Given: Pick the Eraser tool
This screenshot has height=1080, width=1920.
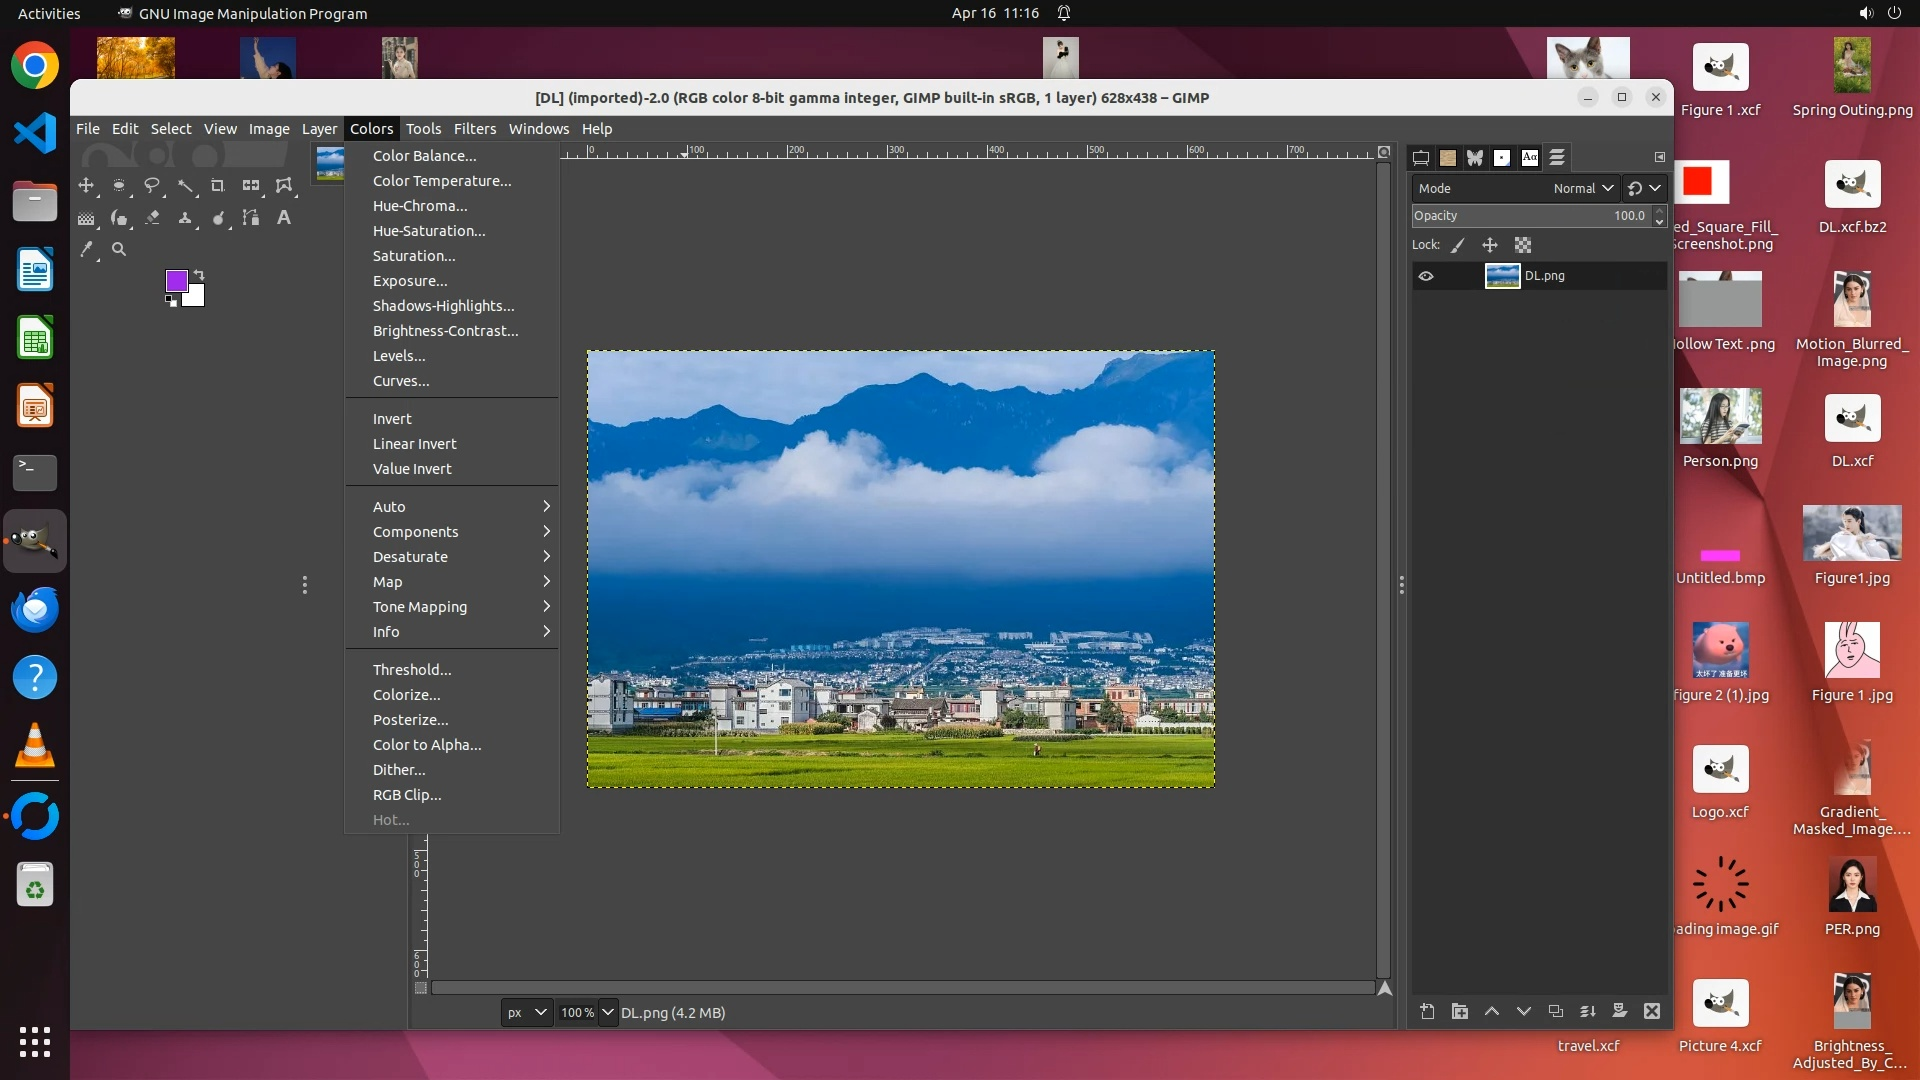Looking at the screenshot, I should click(x=152, y=218).
